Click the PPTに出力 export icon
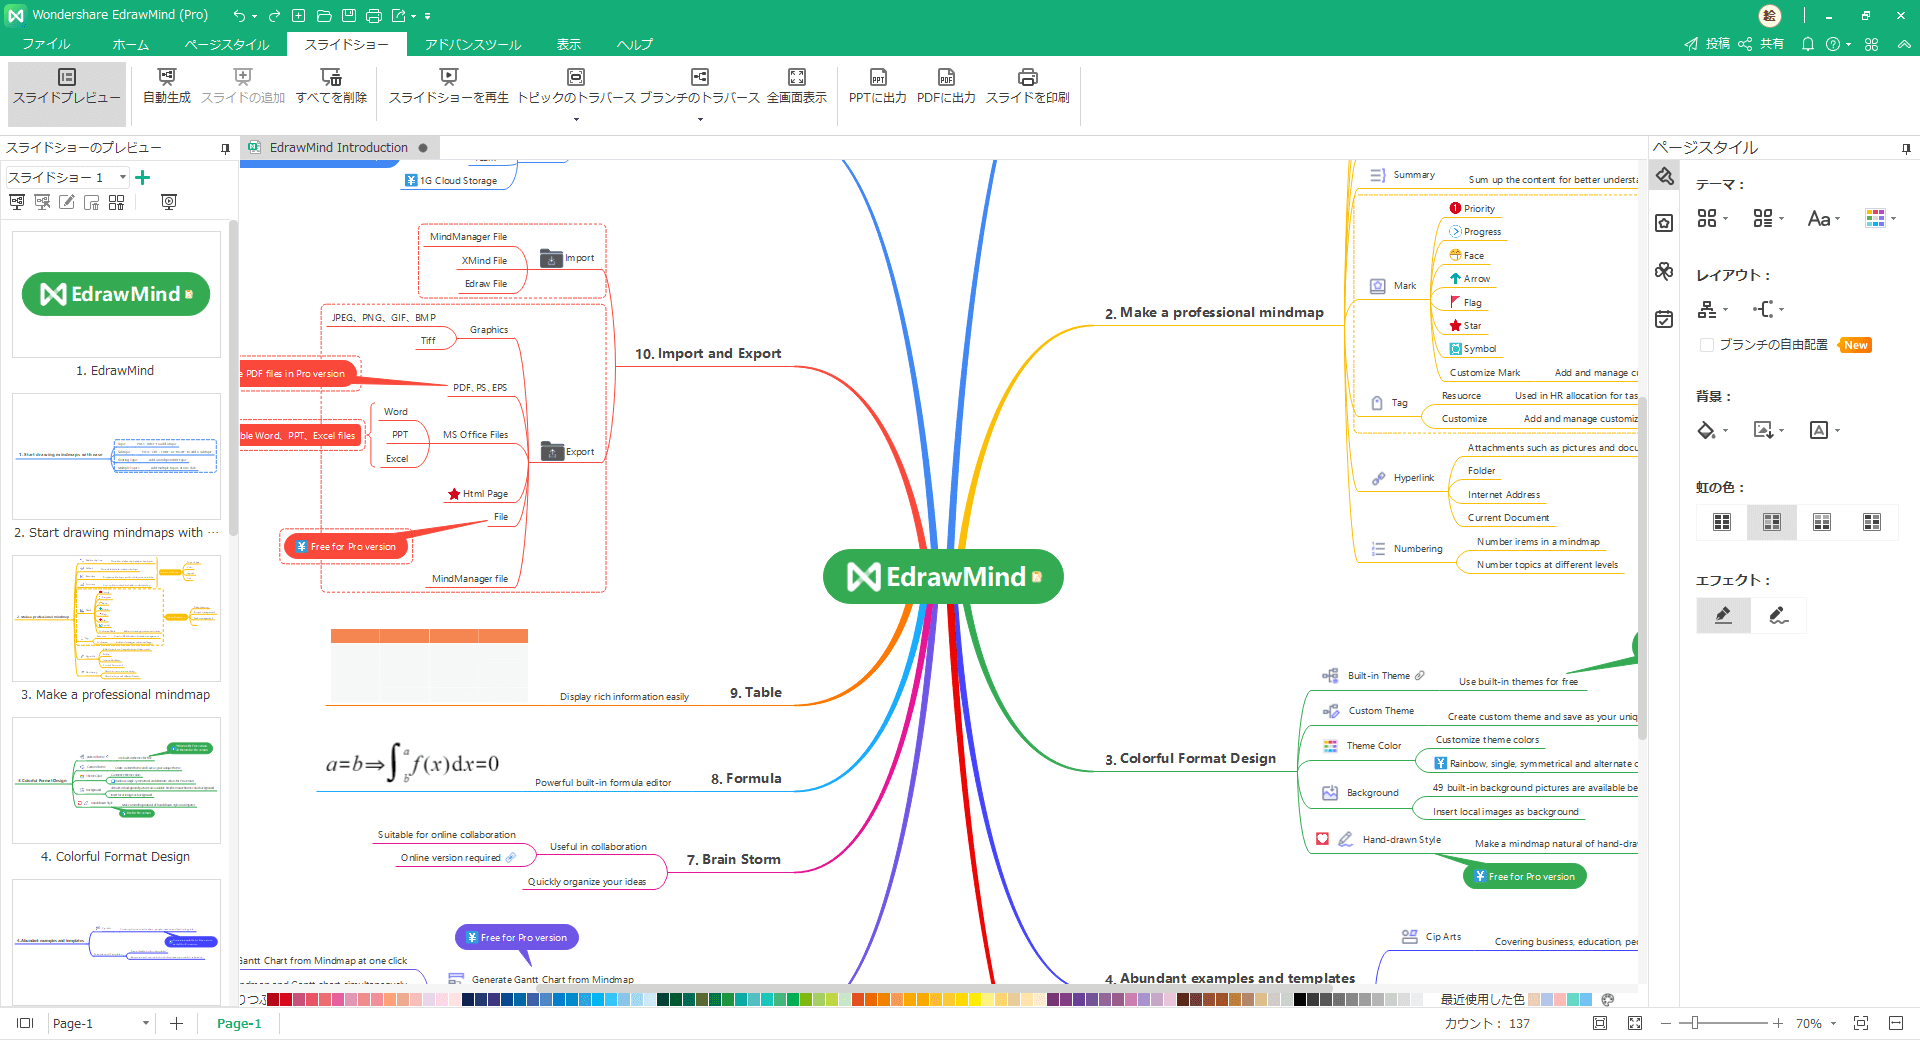 pos(877,78)
